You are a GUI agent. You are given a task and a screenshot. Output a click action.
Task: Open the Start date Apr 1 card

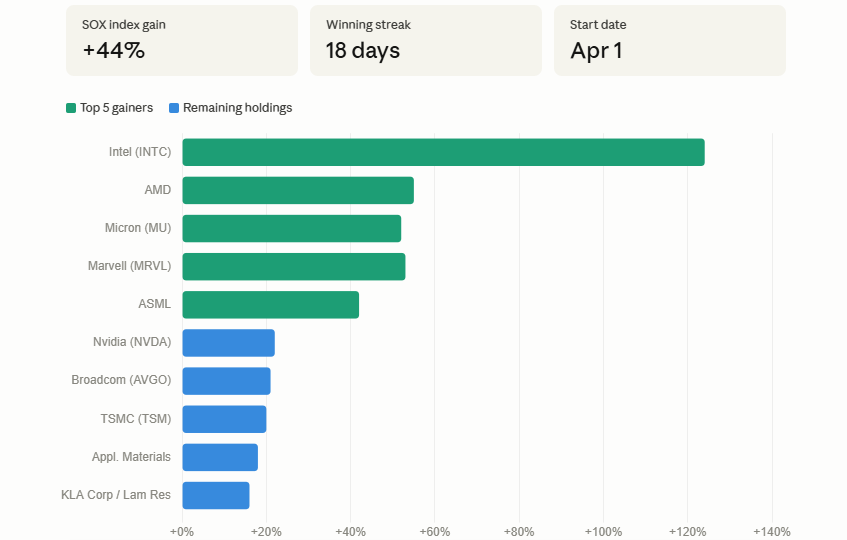670,40
